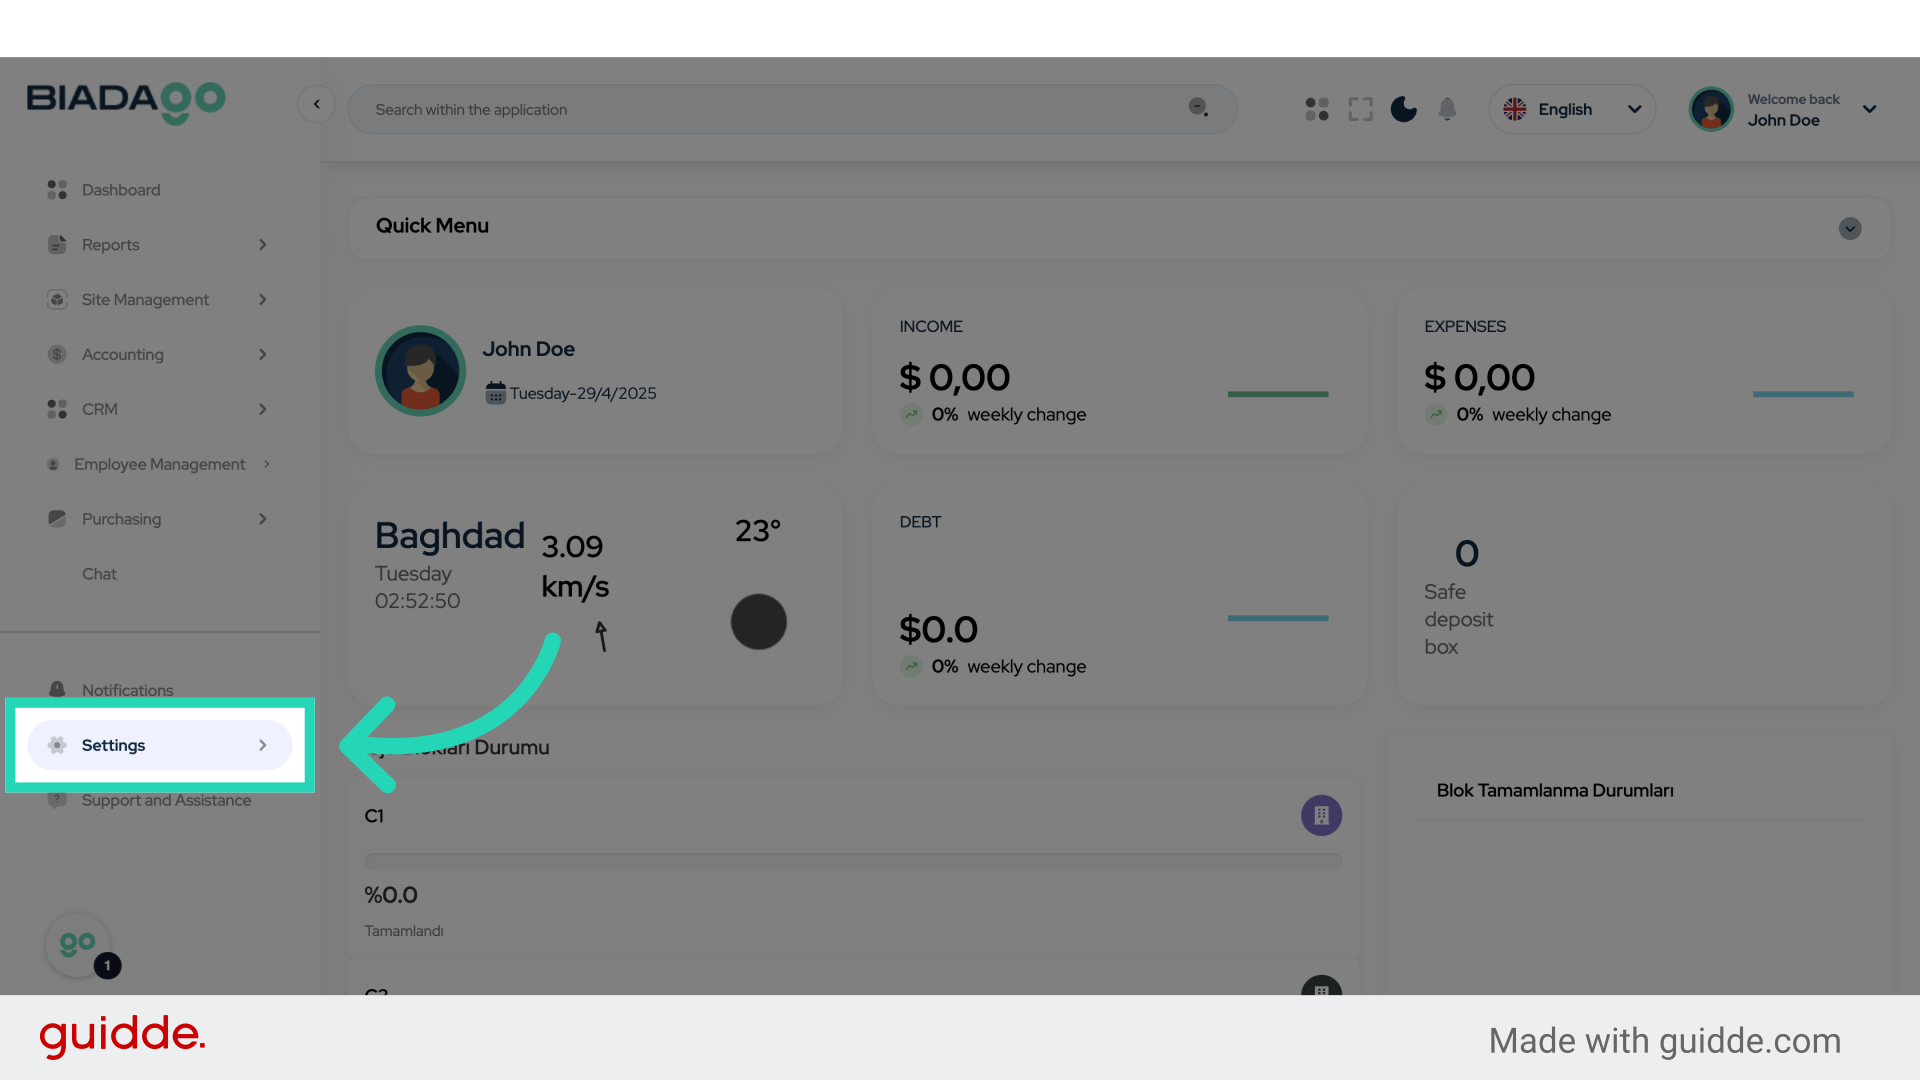Image resolution: width=1920 pixels, height=1080 pixels.
Task: Toggle dark mode with the moon icon
Action: [x=1403, y=109]
